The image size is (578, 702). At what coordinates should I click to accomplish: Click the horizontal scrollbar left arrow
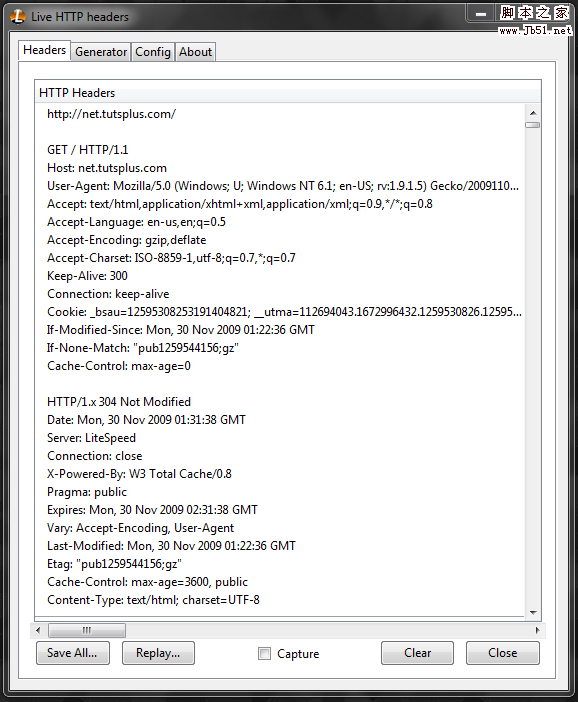38,630
